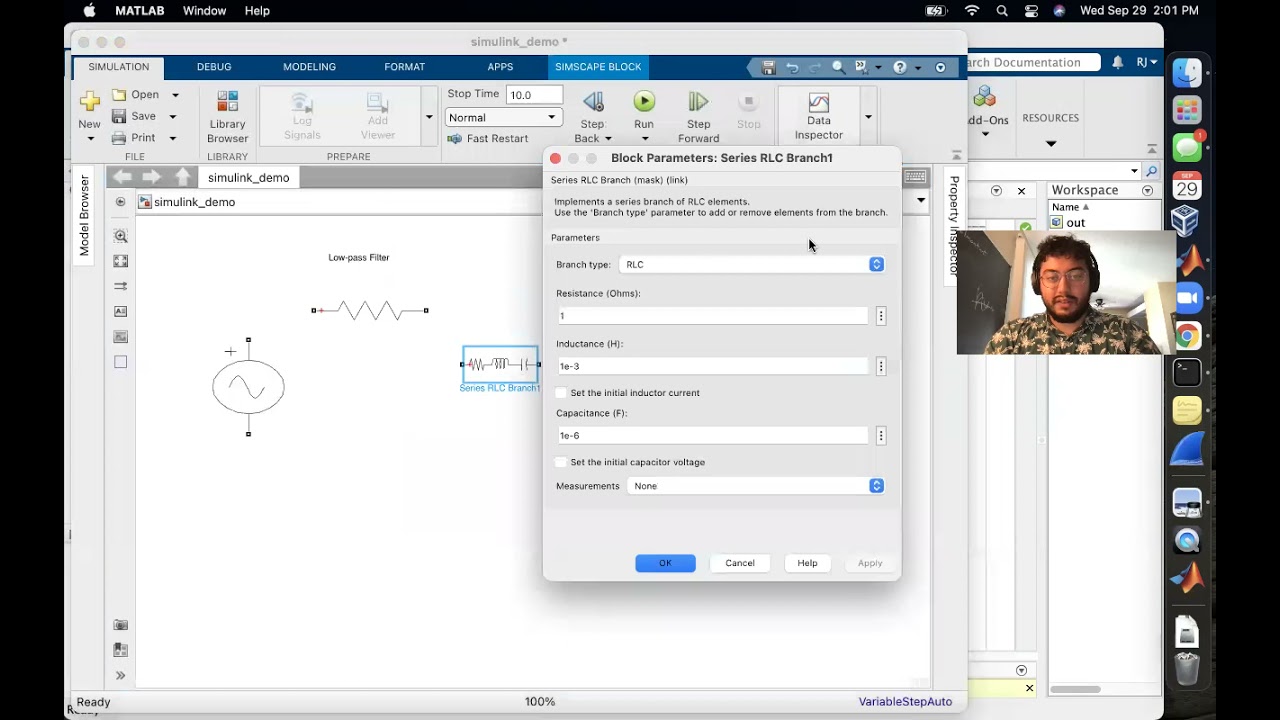Switch to the Simulation tab

coord(119,67)
